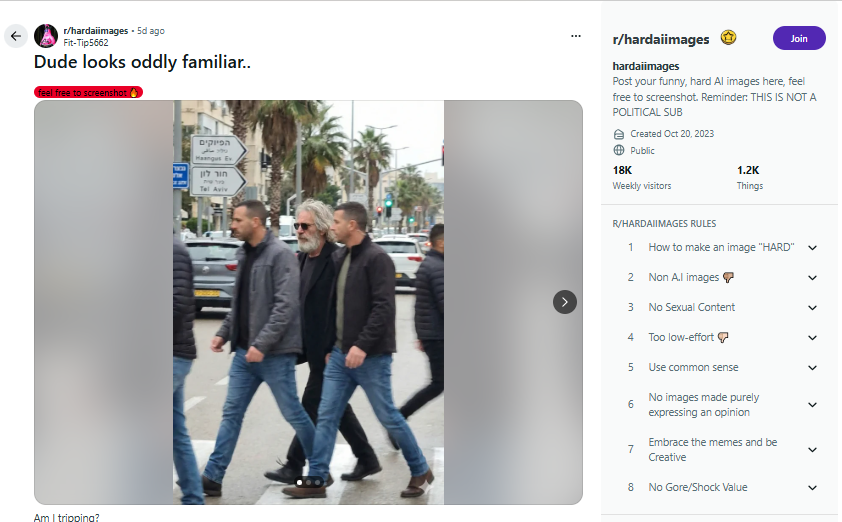Click the Public globe icon
This screenshot has width=842, height=522.
619,150
